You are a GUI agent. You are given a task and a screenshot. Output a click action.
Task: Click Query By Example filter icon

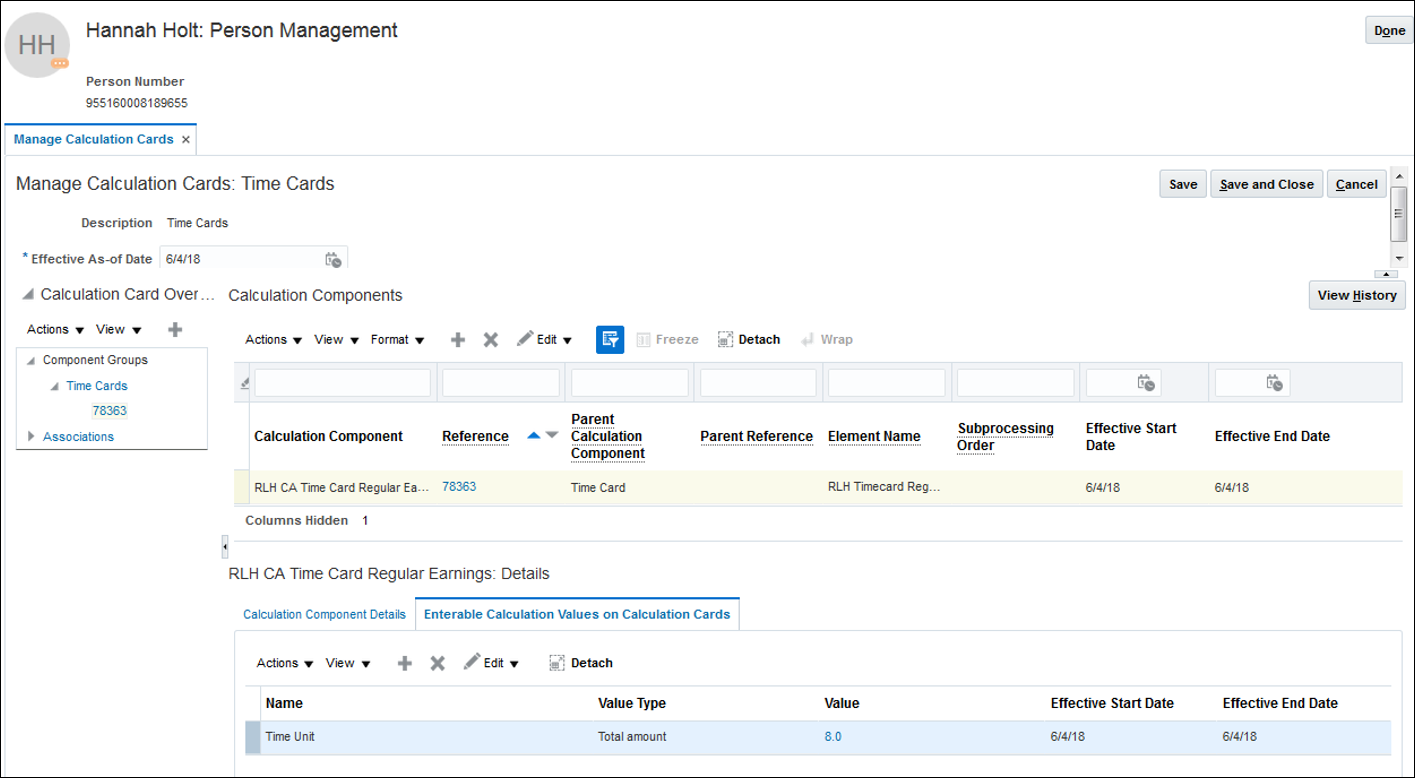pyautogui.click(x=610, y=340)
